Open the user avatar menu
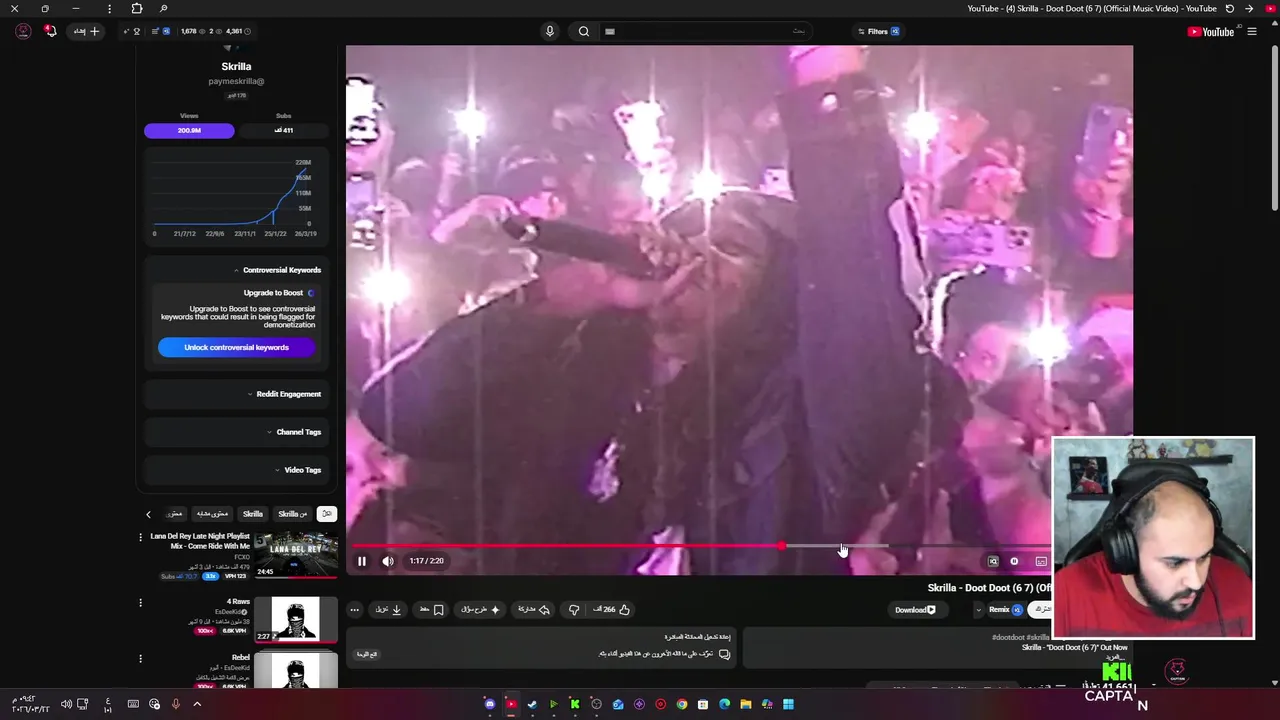The image size is (1280, 720). (x=23, y=31)
